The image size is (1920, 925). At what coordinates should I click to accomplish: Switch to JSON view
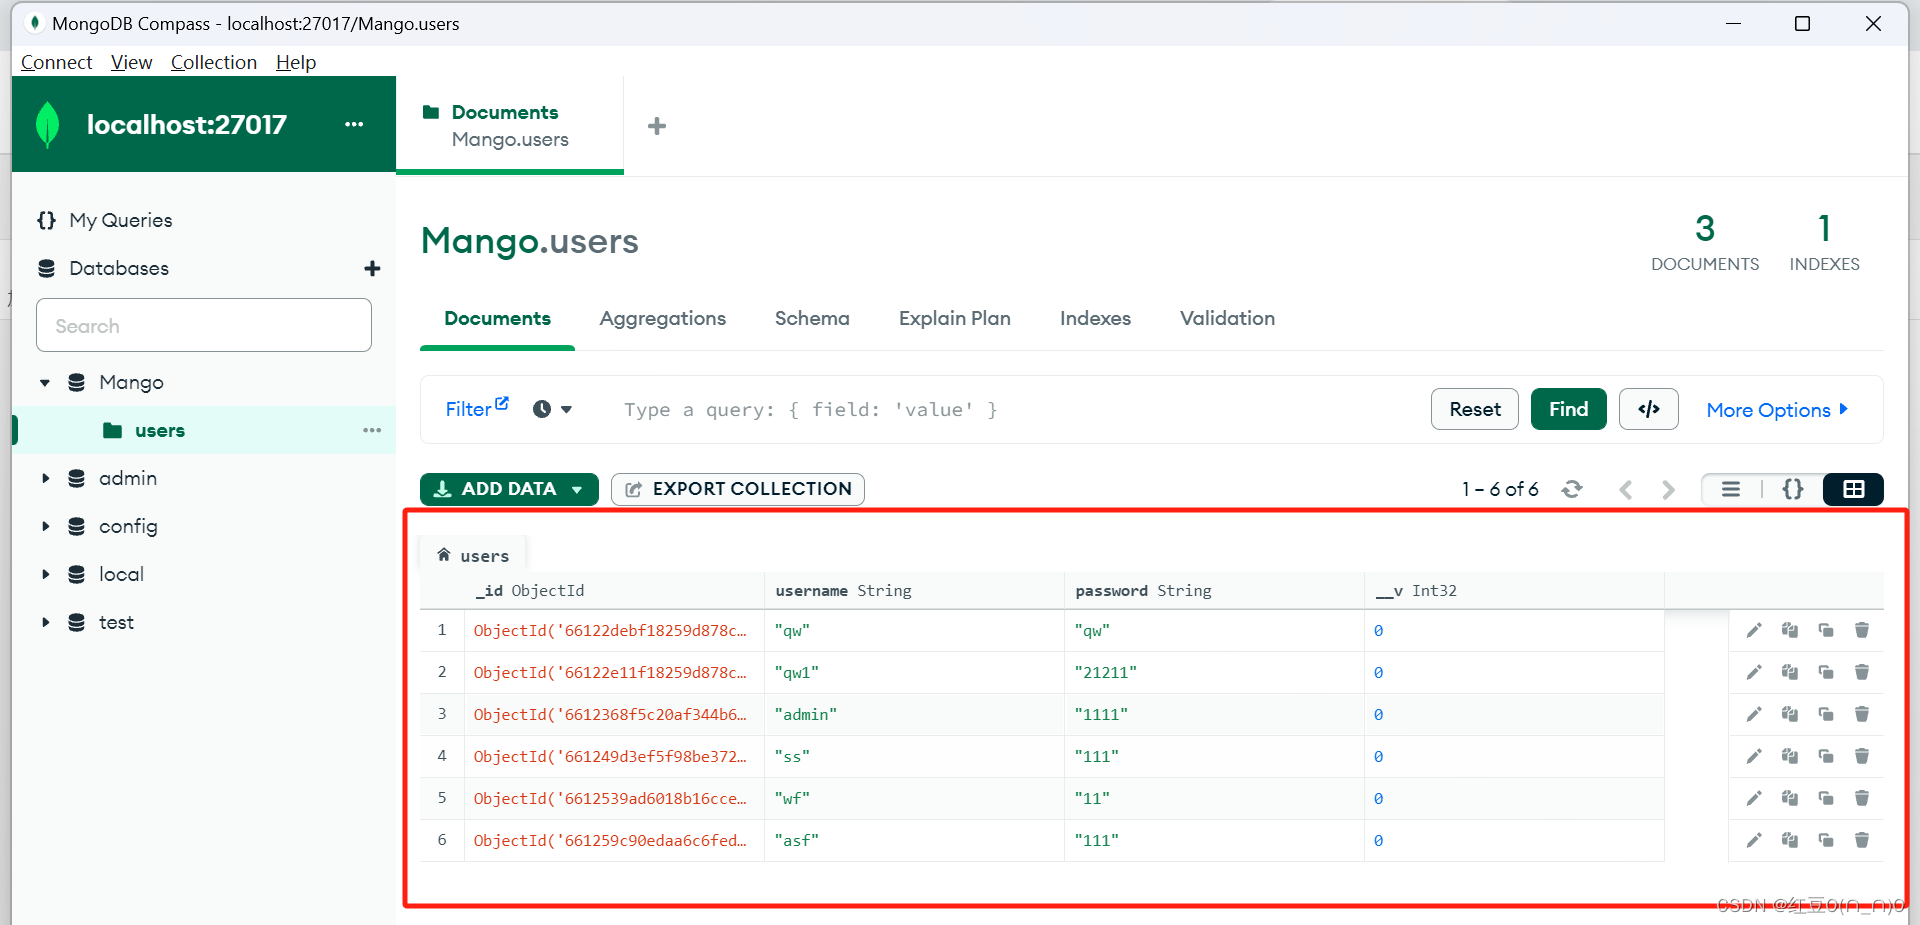click(x=1793, y=489)
